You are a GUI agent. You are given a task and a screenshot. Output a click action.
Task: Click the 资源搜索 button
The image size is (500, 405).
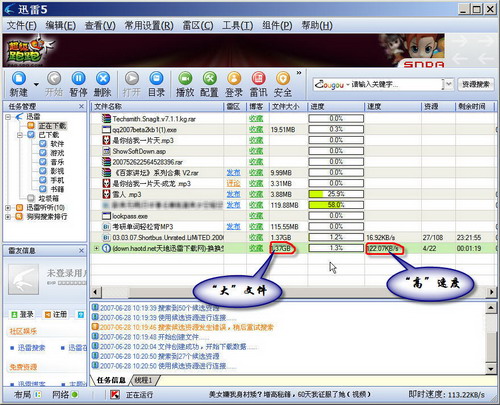[x=476, y=84]
